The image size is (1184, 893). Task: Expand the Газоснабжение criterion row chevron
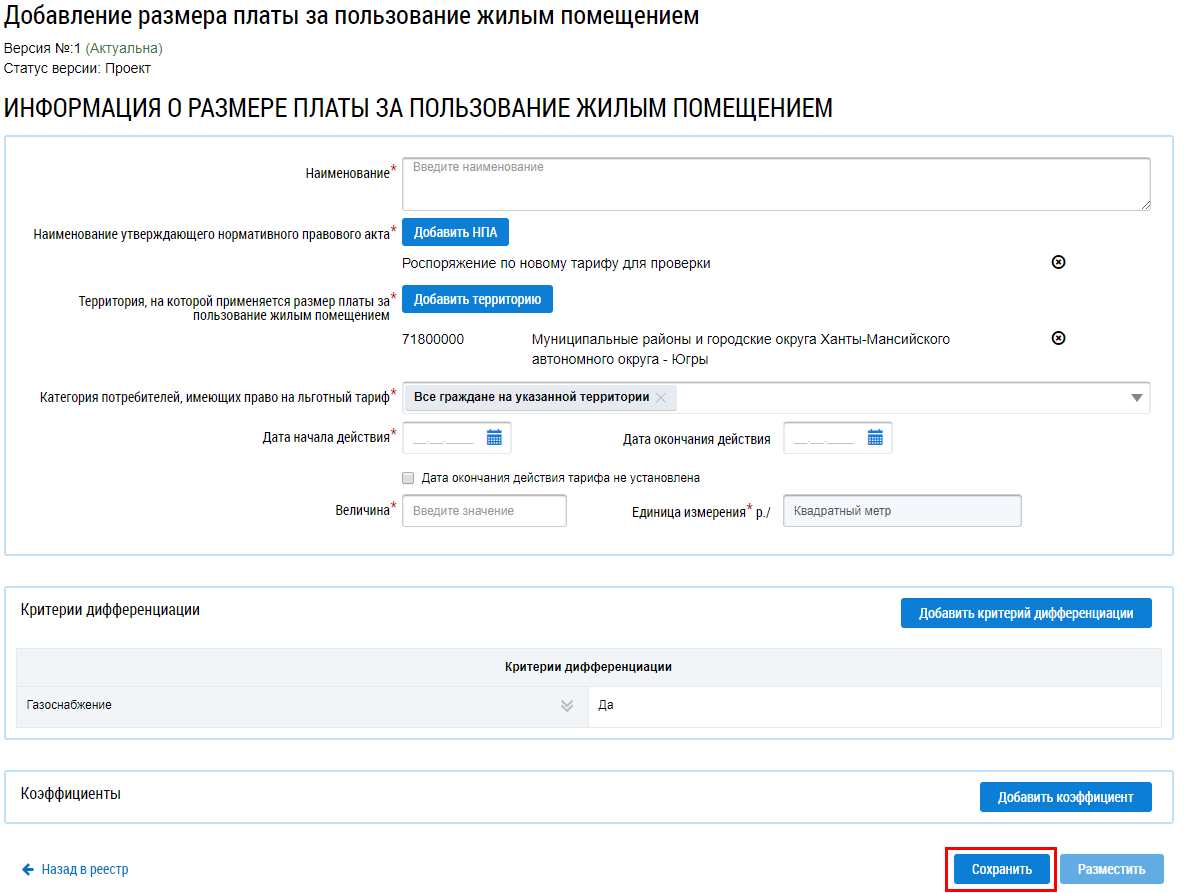pos(567,705)
